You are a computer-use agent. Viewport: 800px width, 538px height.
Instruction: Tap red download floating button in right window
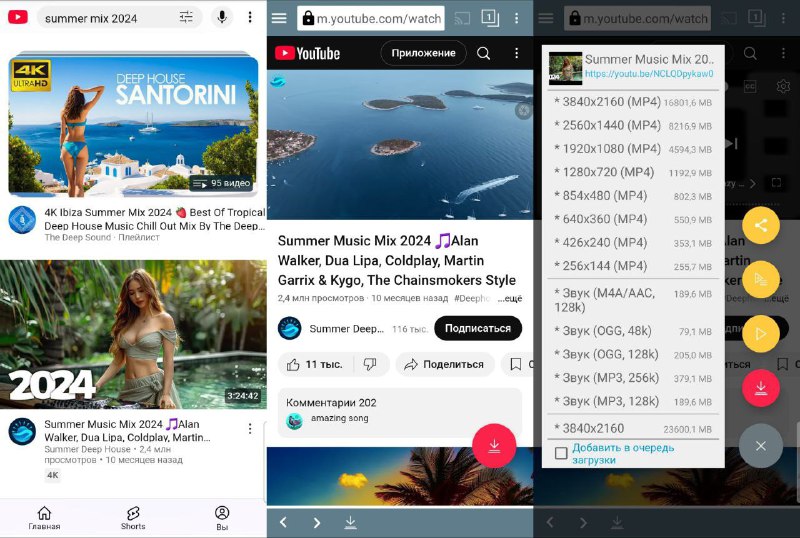pyautogui.click(x=761, y=388)
